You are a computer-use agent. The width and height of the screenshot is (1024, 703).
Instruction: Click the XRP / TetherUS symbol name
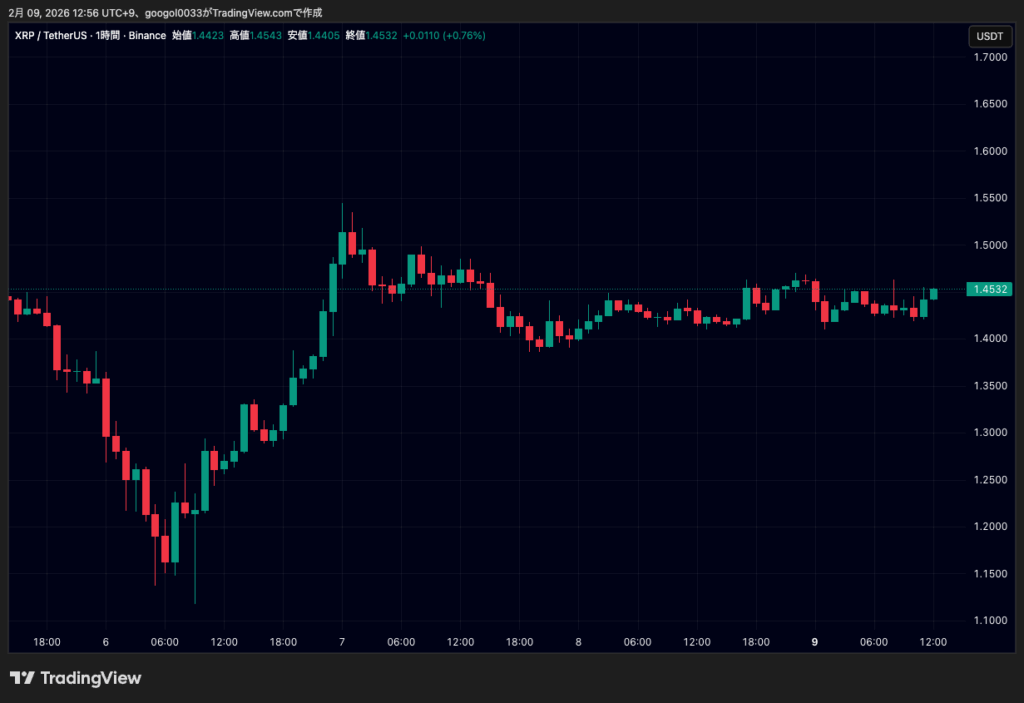51,35
